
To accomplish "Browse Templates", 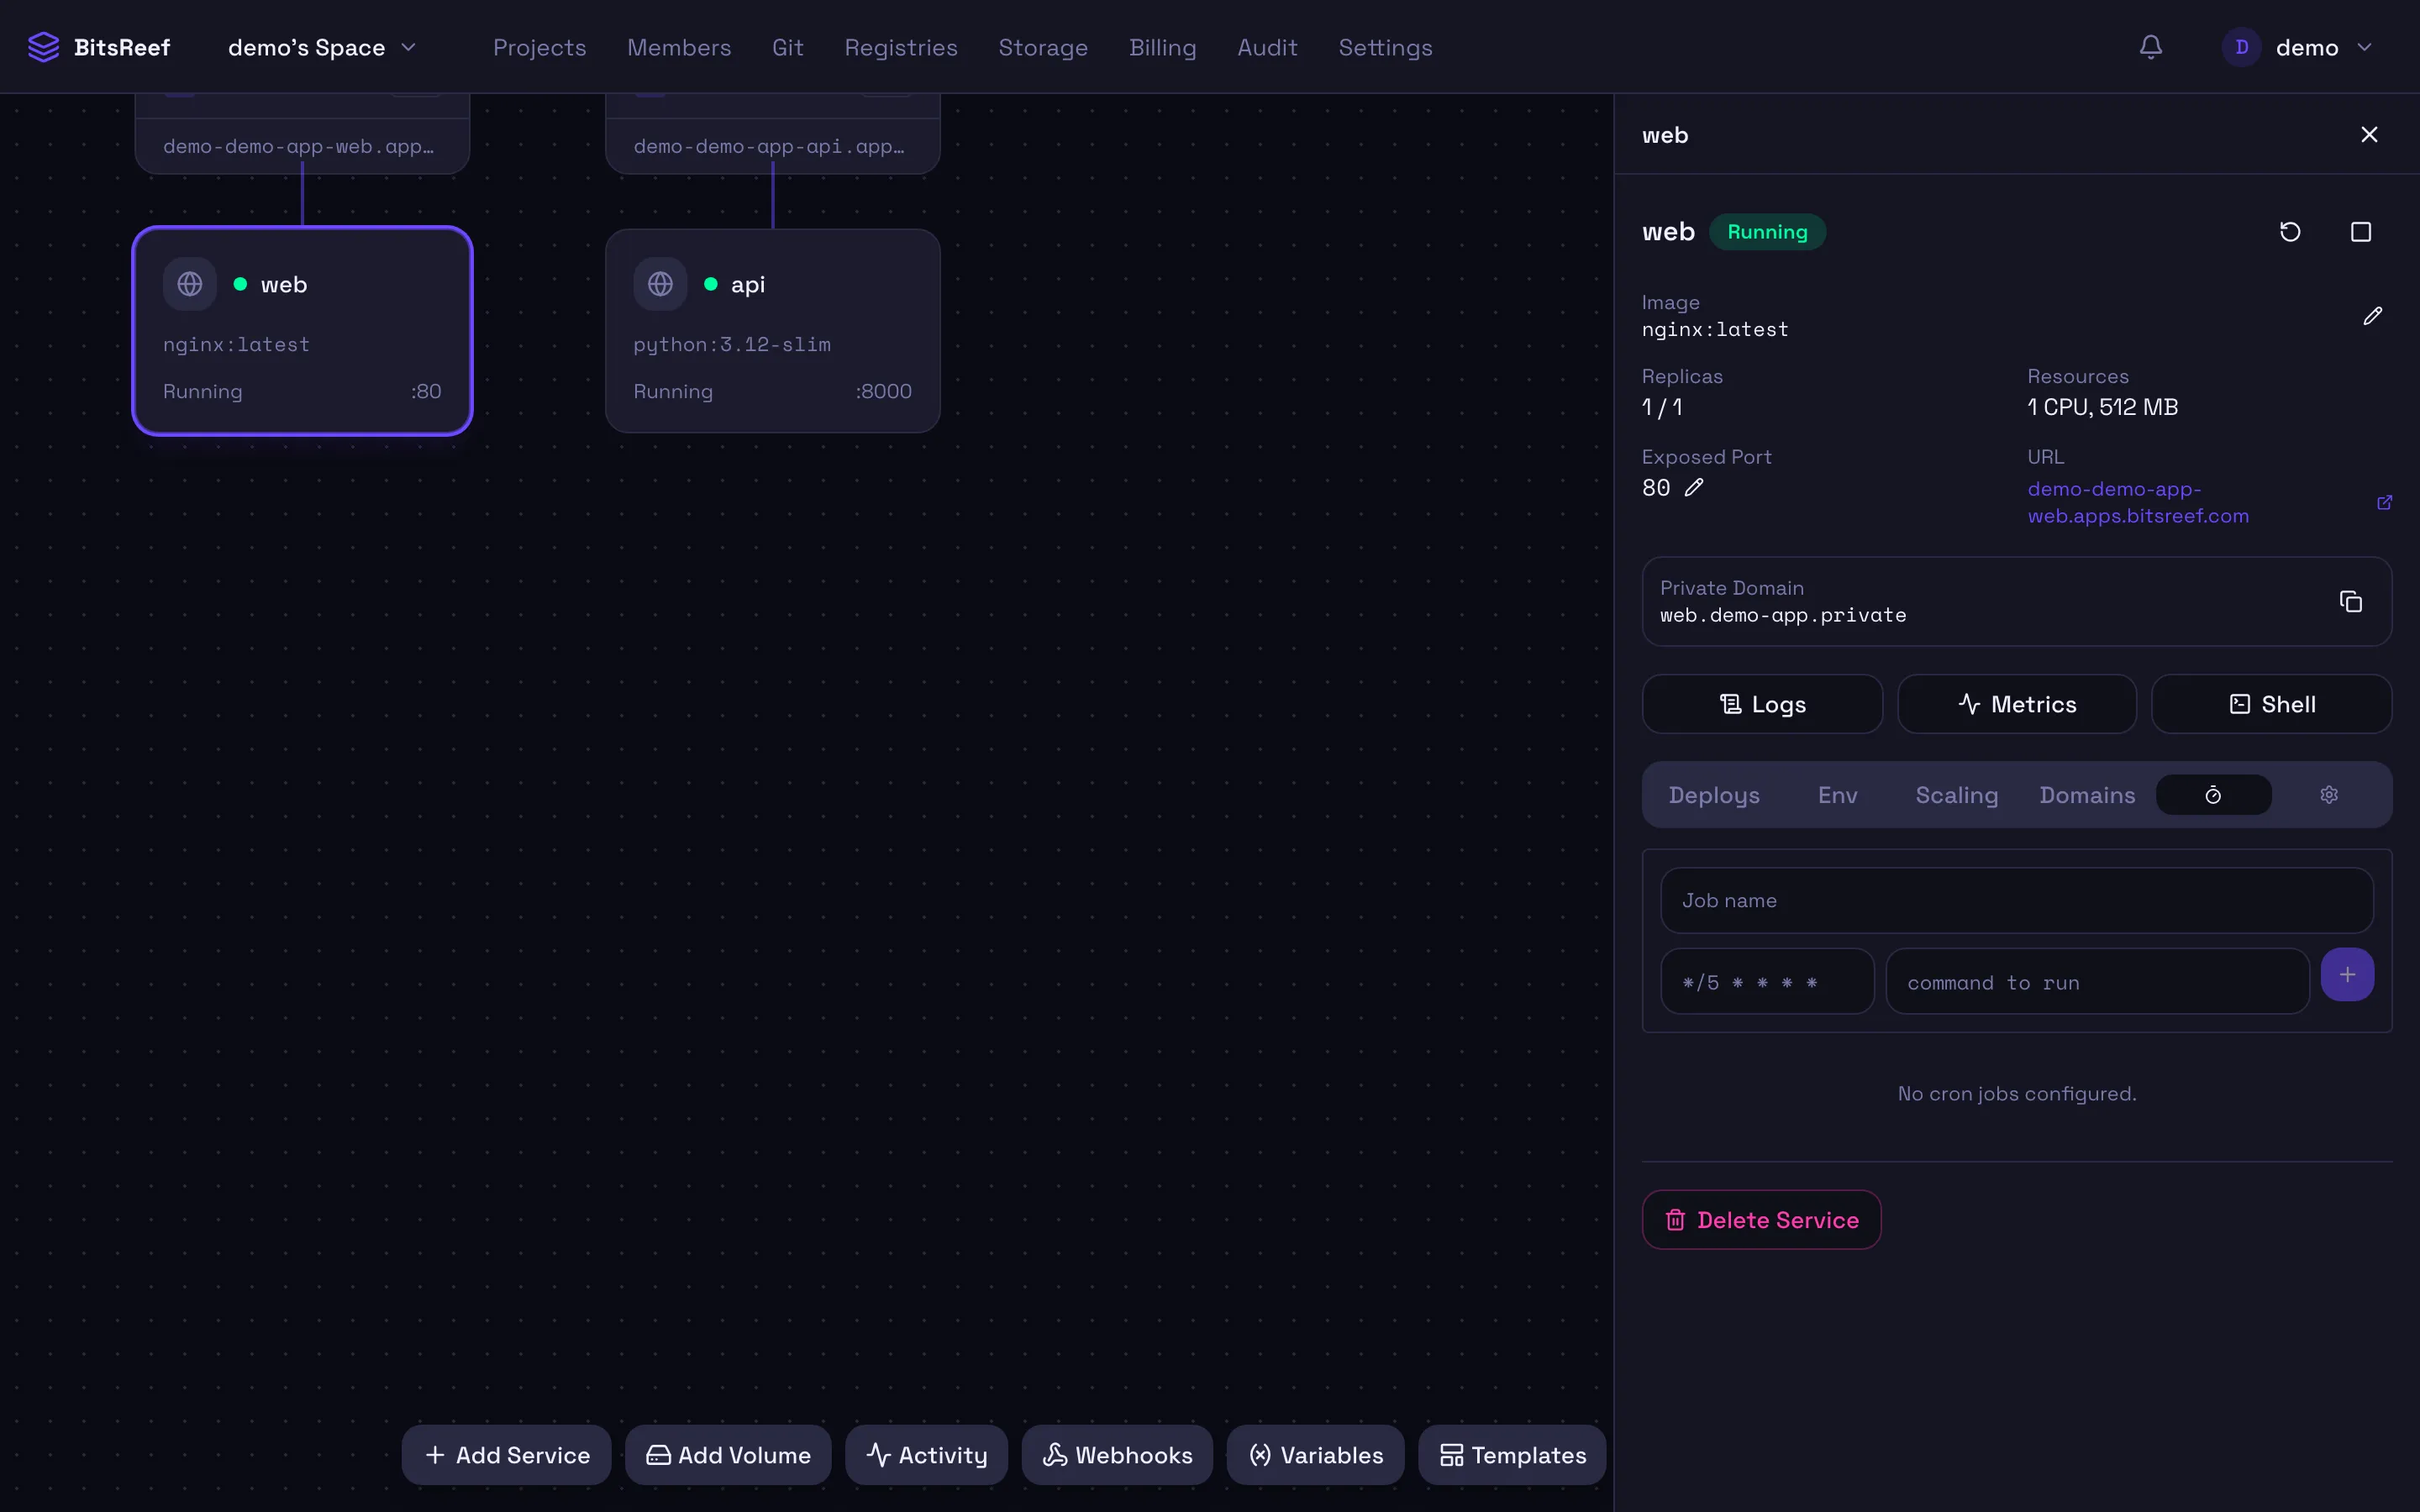I will 1512,1455.
